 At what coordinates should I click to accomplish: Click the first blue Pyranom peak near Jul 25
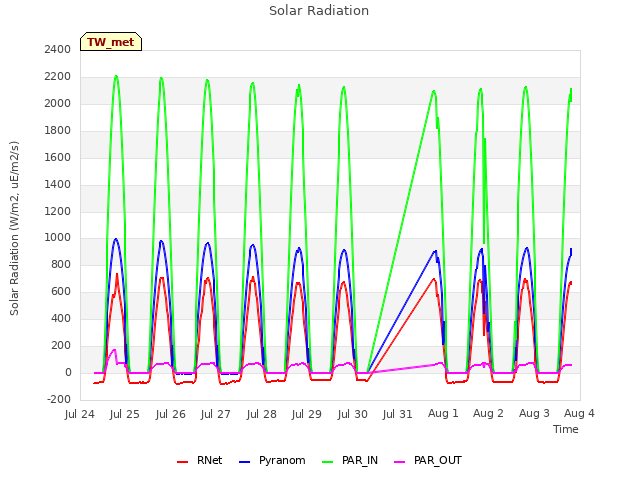[116, 239]
